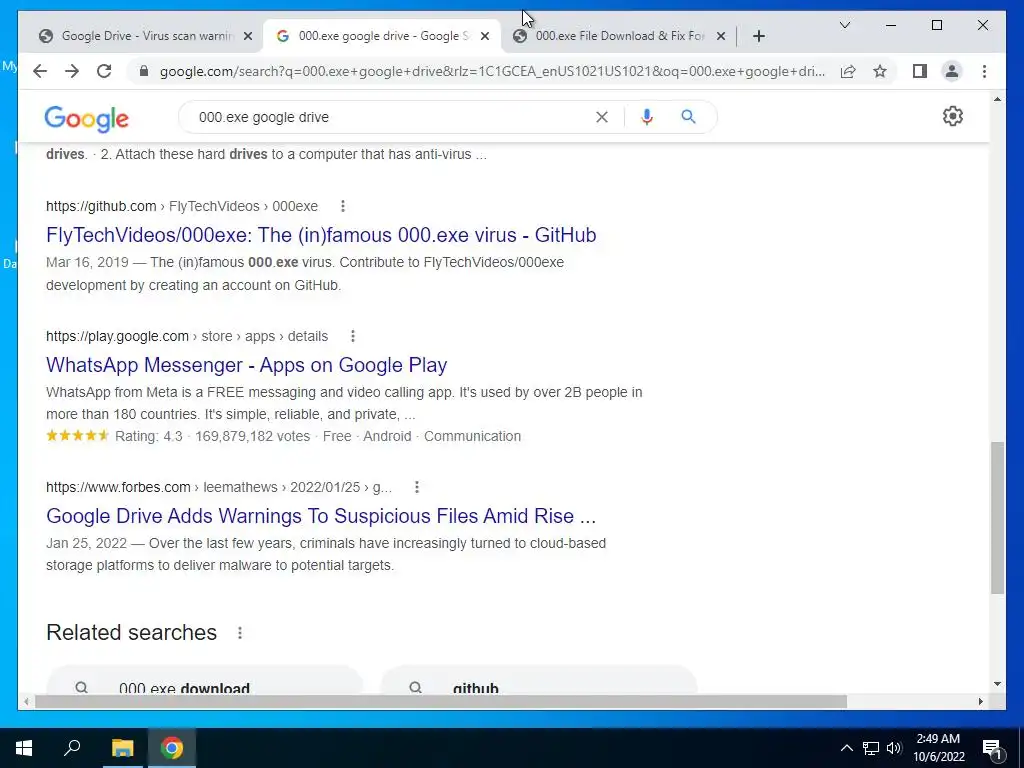
Task: Close the 000.exe File Download tab
Action: pos(720,36)
